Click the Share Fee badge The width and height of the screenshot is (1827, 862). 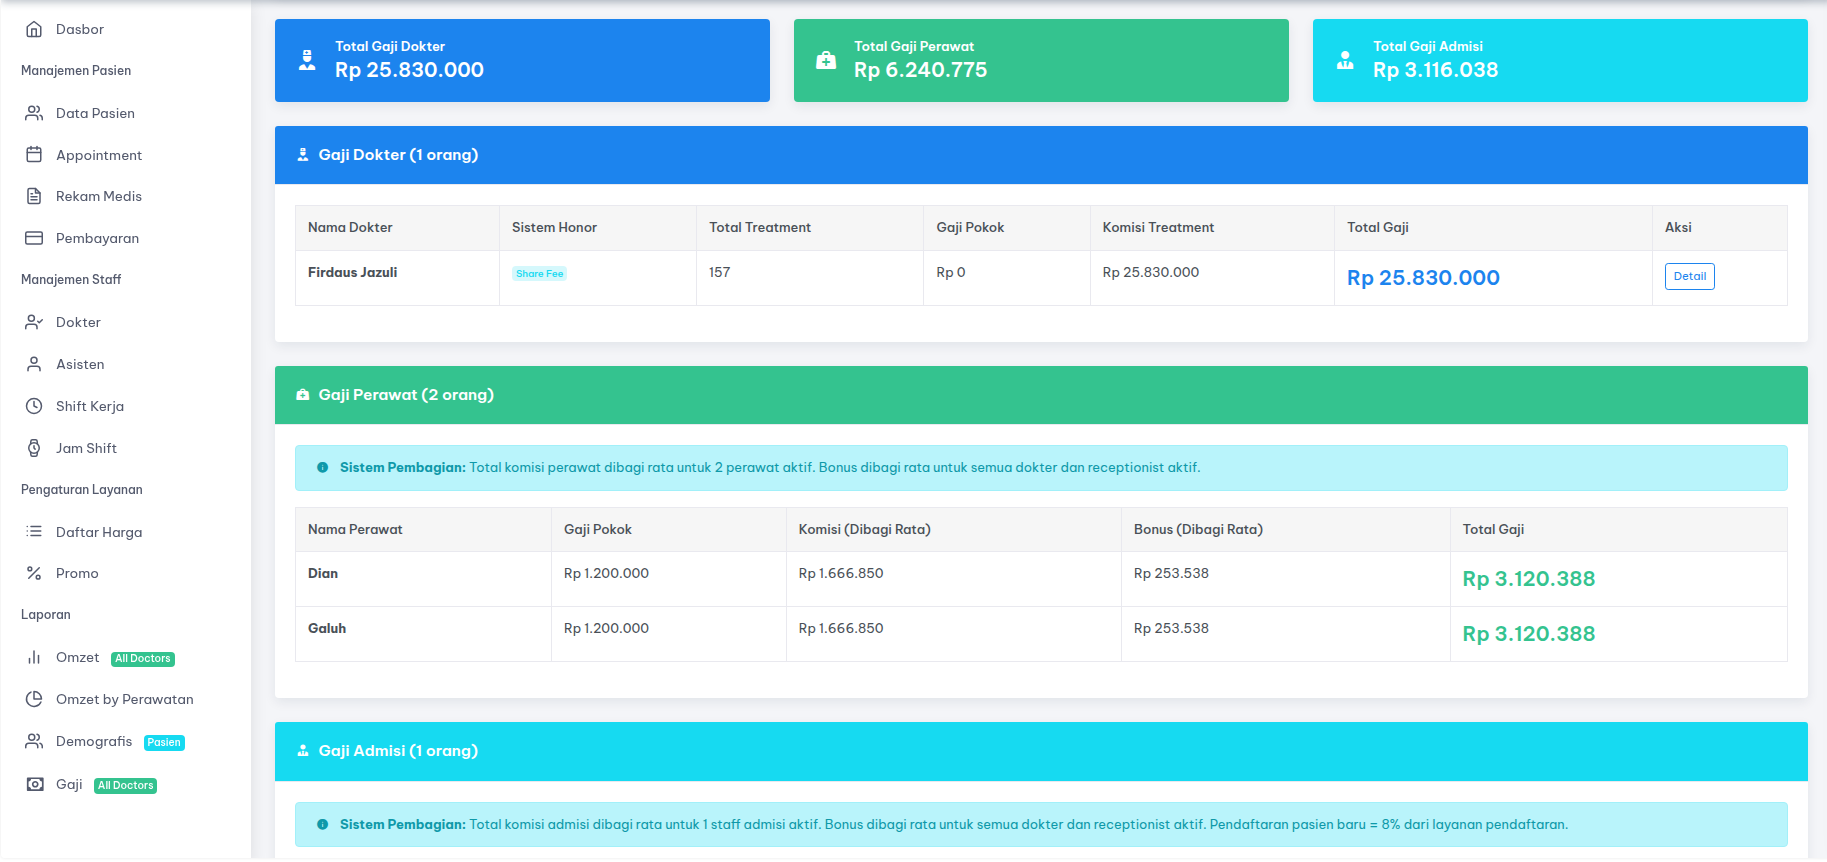[539, 274]
